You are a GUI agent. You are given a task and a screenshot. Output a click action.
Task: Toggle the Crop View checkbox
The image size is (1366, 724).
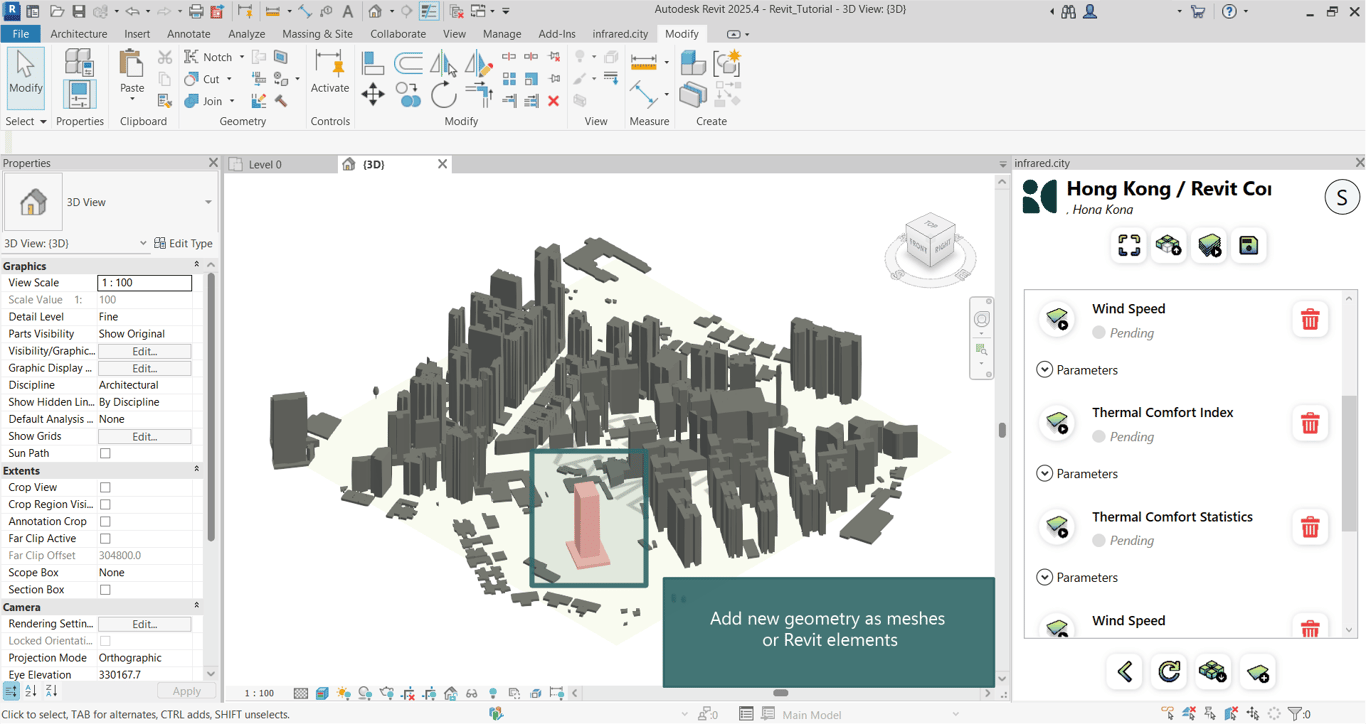[105, 488]
